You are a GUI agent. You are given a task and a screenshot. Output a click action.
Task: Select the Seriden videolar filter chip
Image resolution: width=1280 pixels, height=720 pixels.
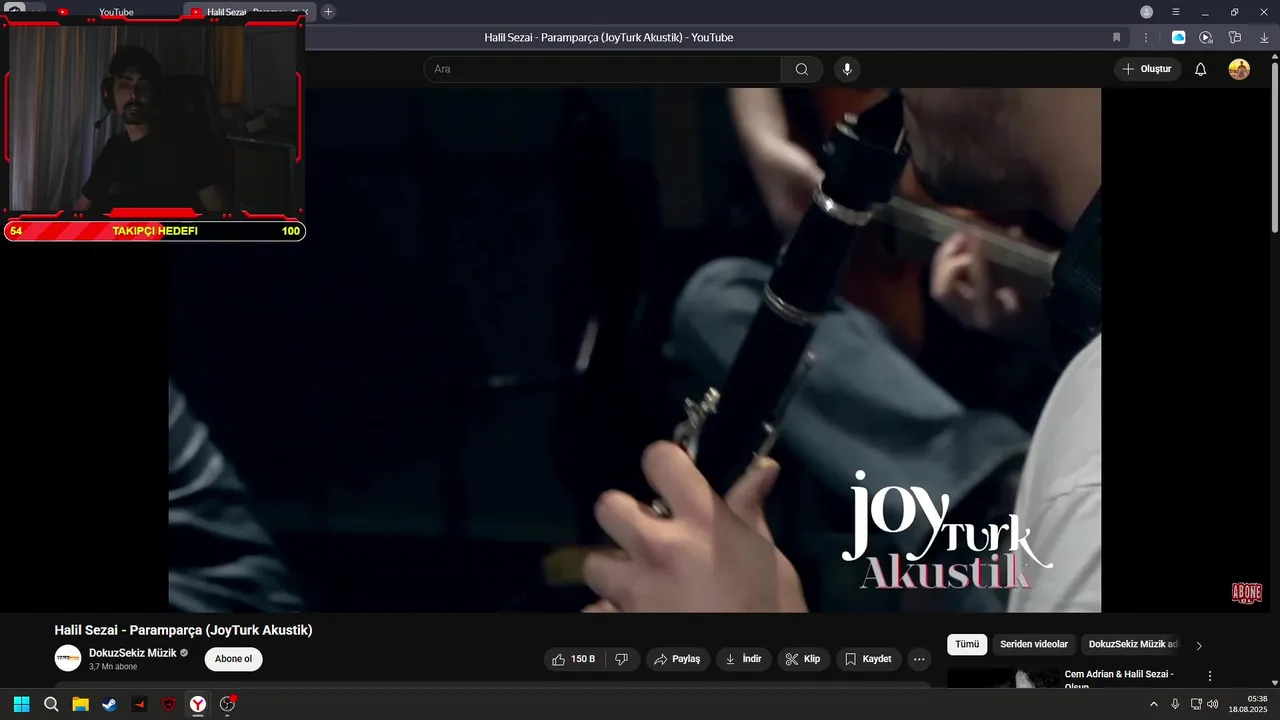pos(1034,644)
